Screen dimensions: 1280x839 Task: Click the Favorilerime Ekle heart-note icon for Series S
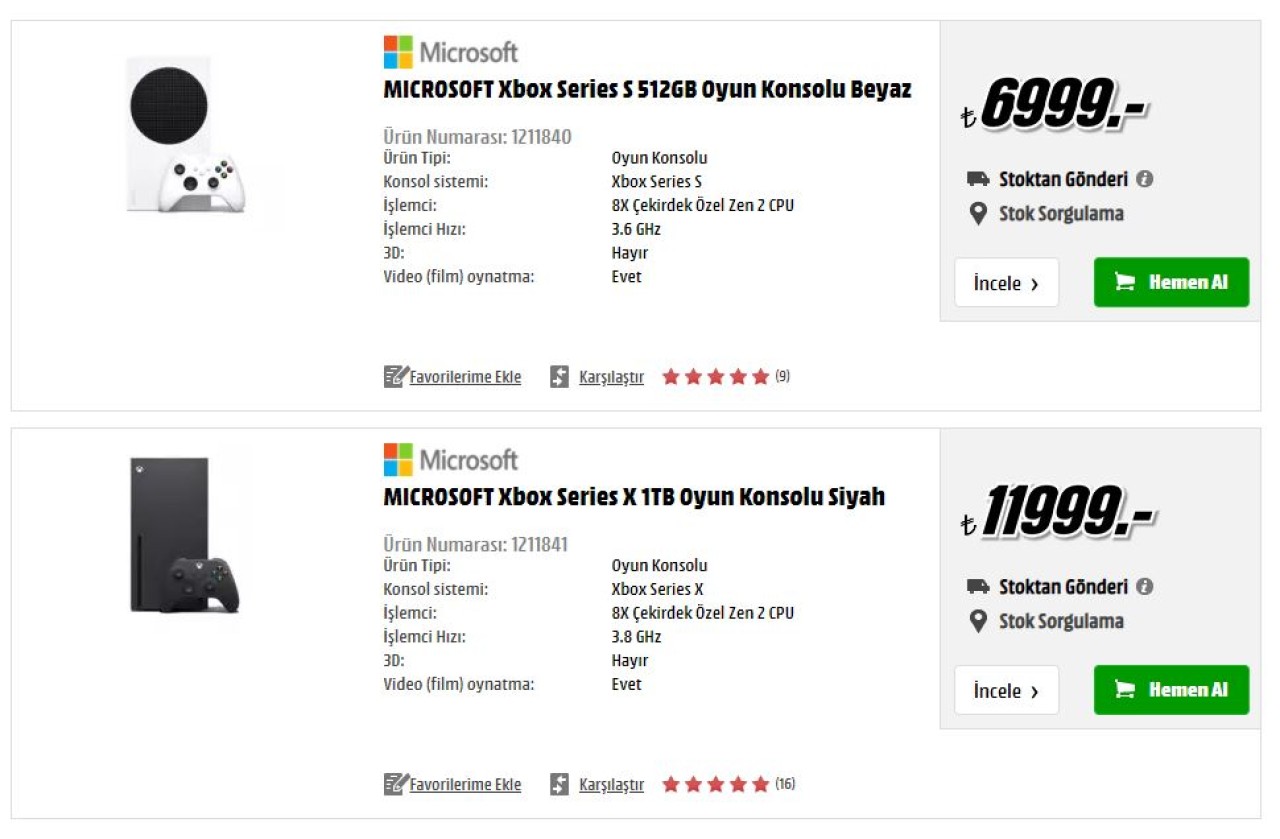point(392,376)
